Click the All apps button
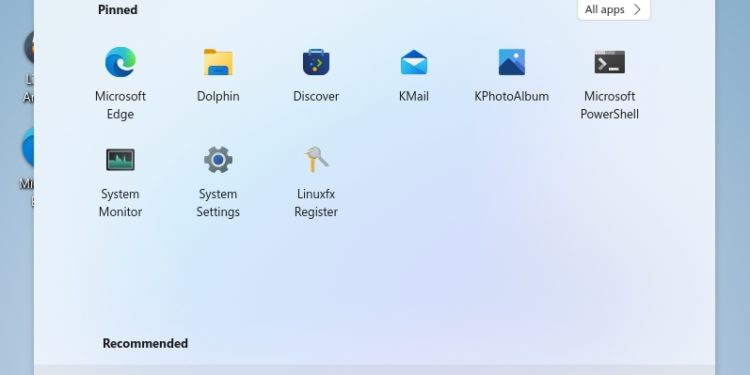Image resolution: width=750 pixels, height=375 pixels. [x=614, y=10]
